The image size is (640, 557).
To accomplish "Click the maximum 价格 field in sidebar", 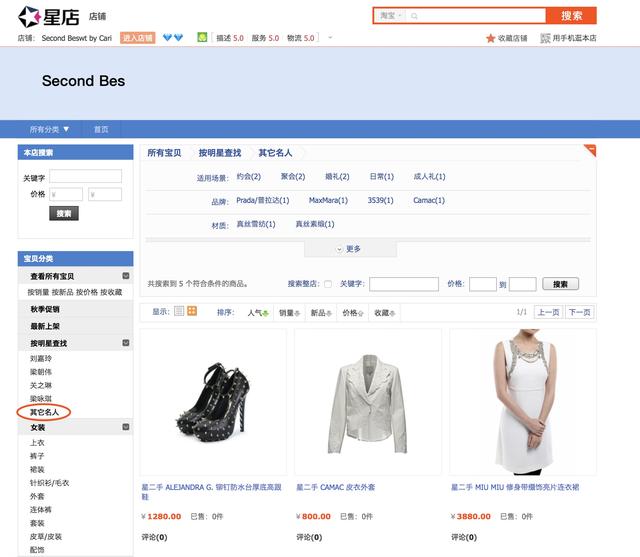I will coord(105,194).
